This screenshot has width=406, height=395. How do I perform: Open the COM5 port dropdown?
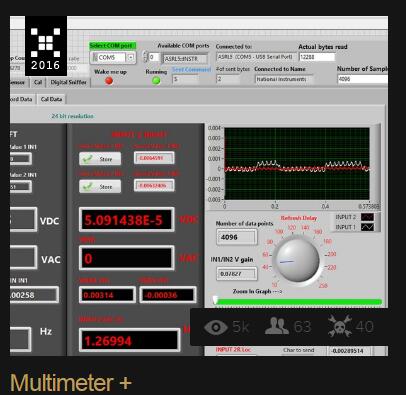click(x=131, y=57)
